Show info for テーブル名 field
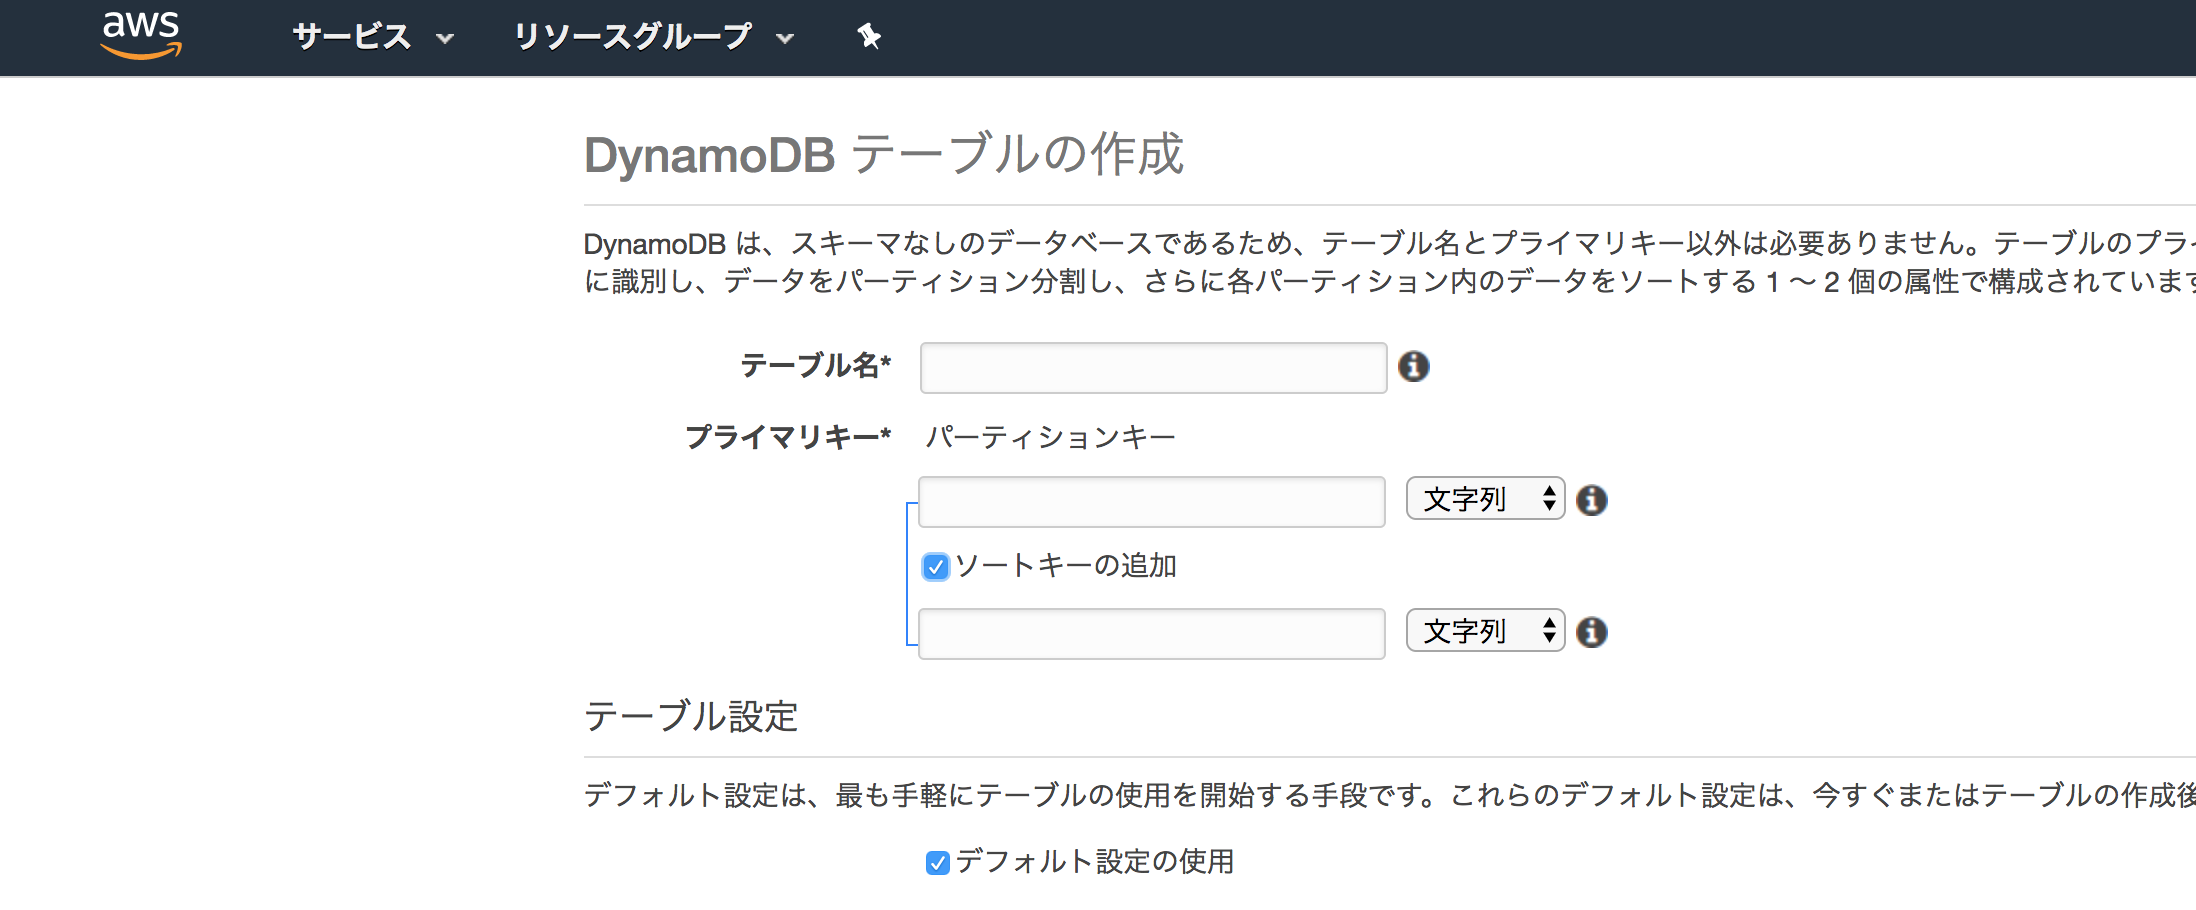The image size is (2196, 910). (1413, 367)
